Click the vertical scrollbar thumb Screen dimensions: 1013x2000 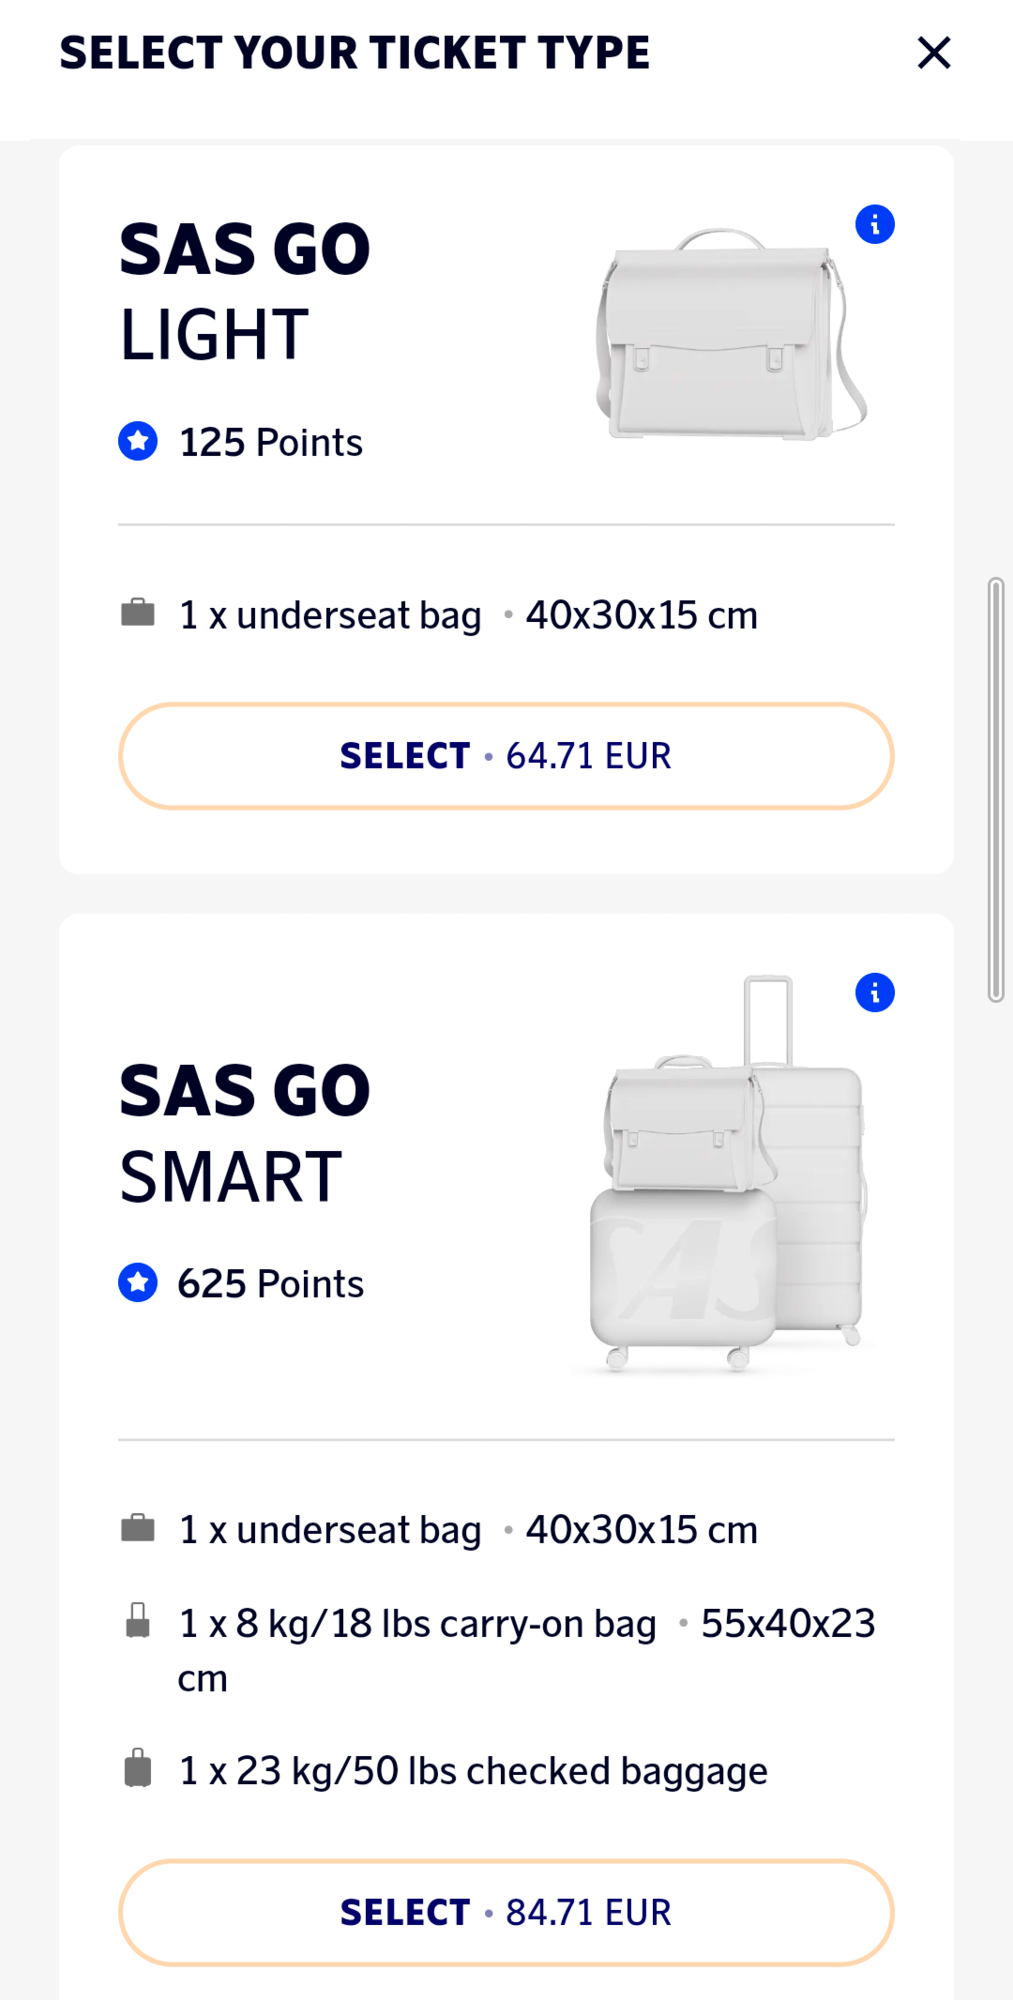[995, 789]
